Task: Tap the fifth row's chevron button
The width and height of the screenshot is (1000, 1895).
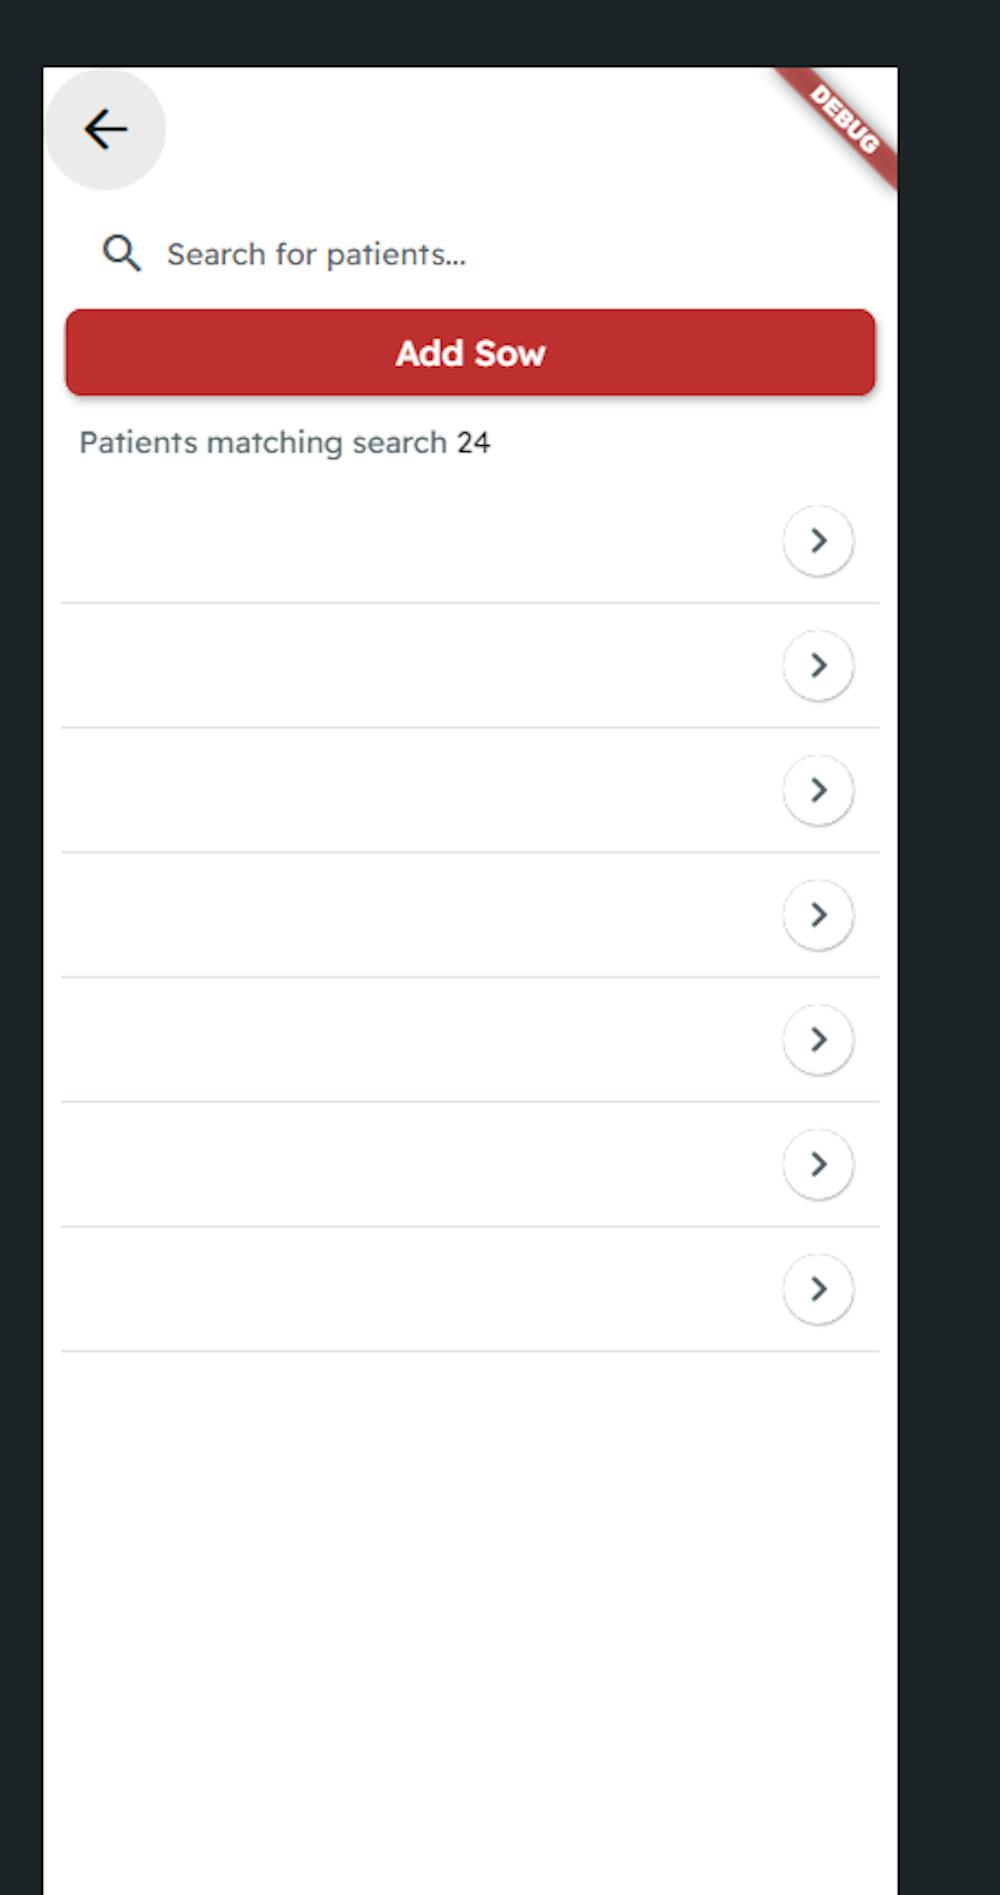Action: (x=818, y=1040)
